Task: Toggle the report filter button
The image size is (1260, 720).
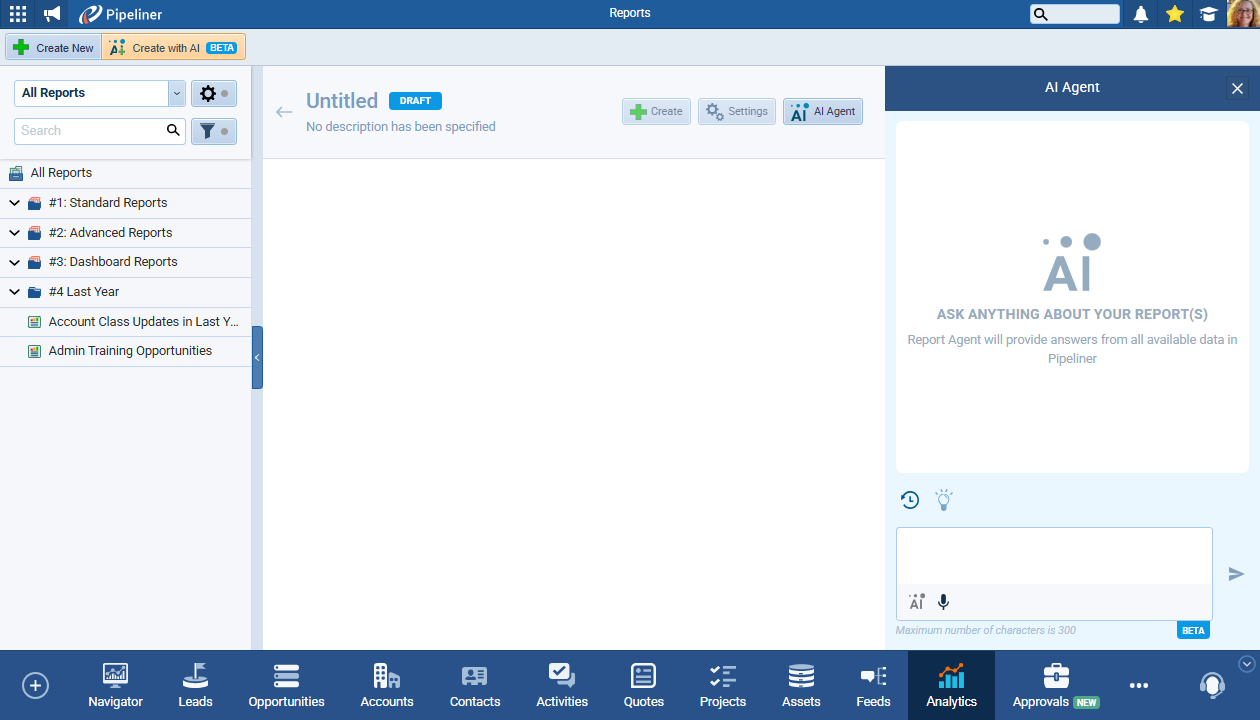Action: click(x=213, y=131)
